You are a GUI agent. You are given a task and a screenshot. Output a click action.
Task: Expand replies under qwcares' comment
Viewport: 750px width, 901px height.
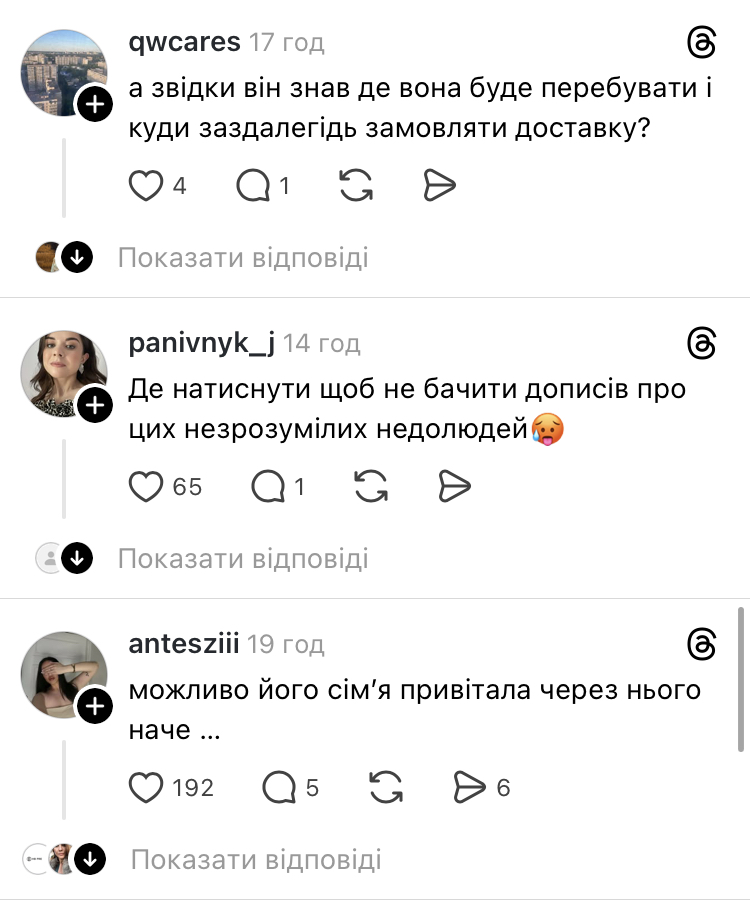243,258
